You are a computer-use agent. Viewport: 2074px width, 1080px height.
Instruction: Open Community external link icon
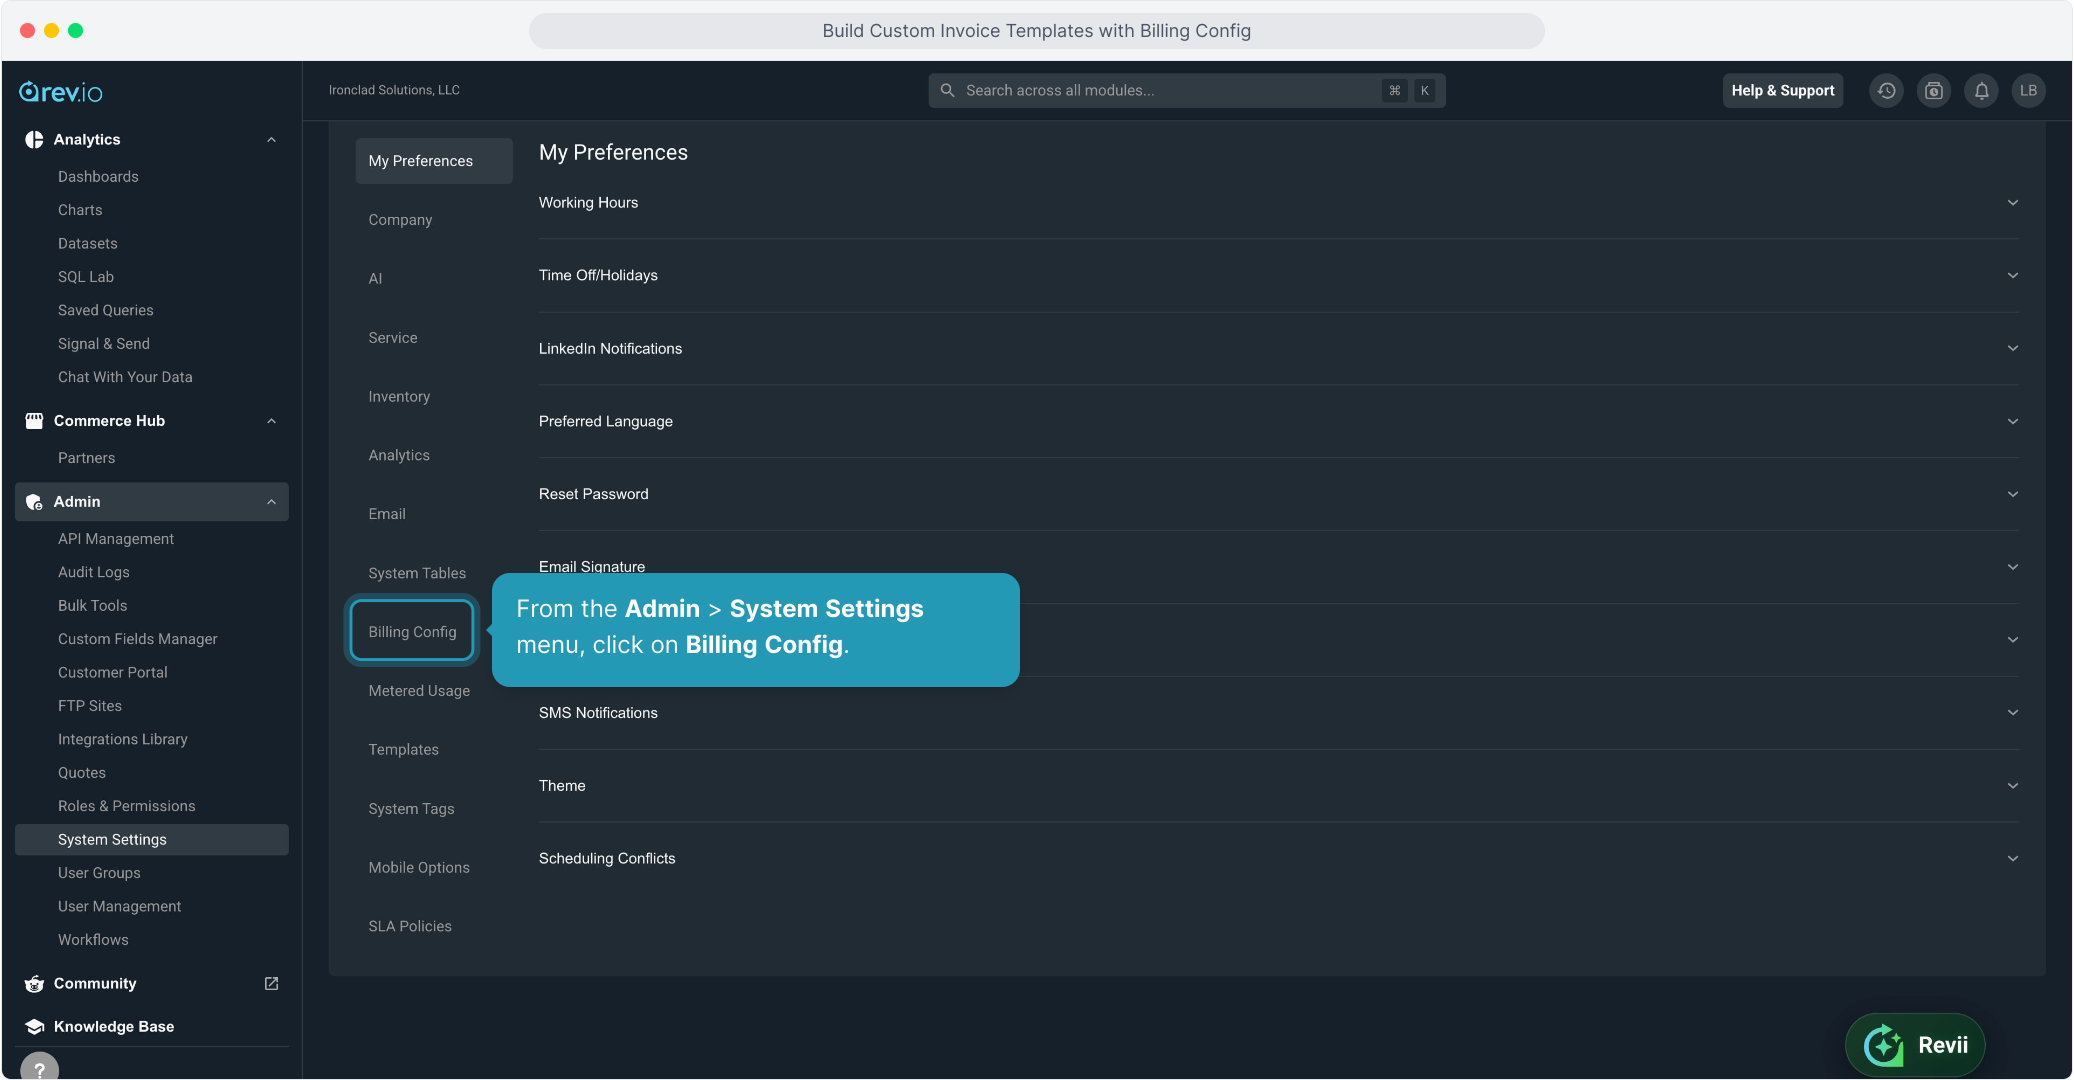click(x=271, y=984)
